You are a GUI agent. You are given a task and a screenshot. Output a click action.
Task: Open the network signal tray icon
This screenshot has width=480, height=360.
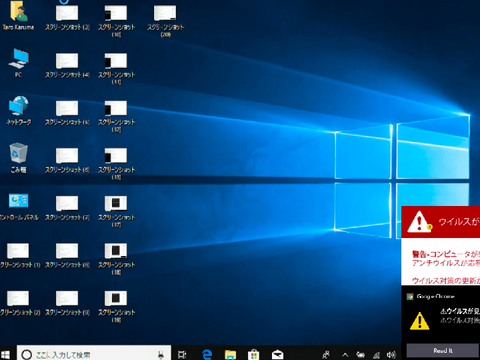pyautogui.click(x=376, y=355)
